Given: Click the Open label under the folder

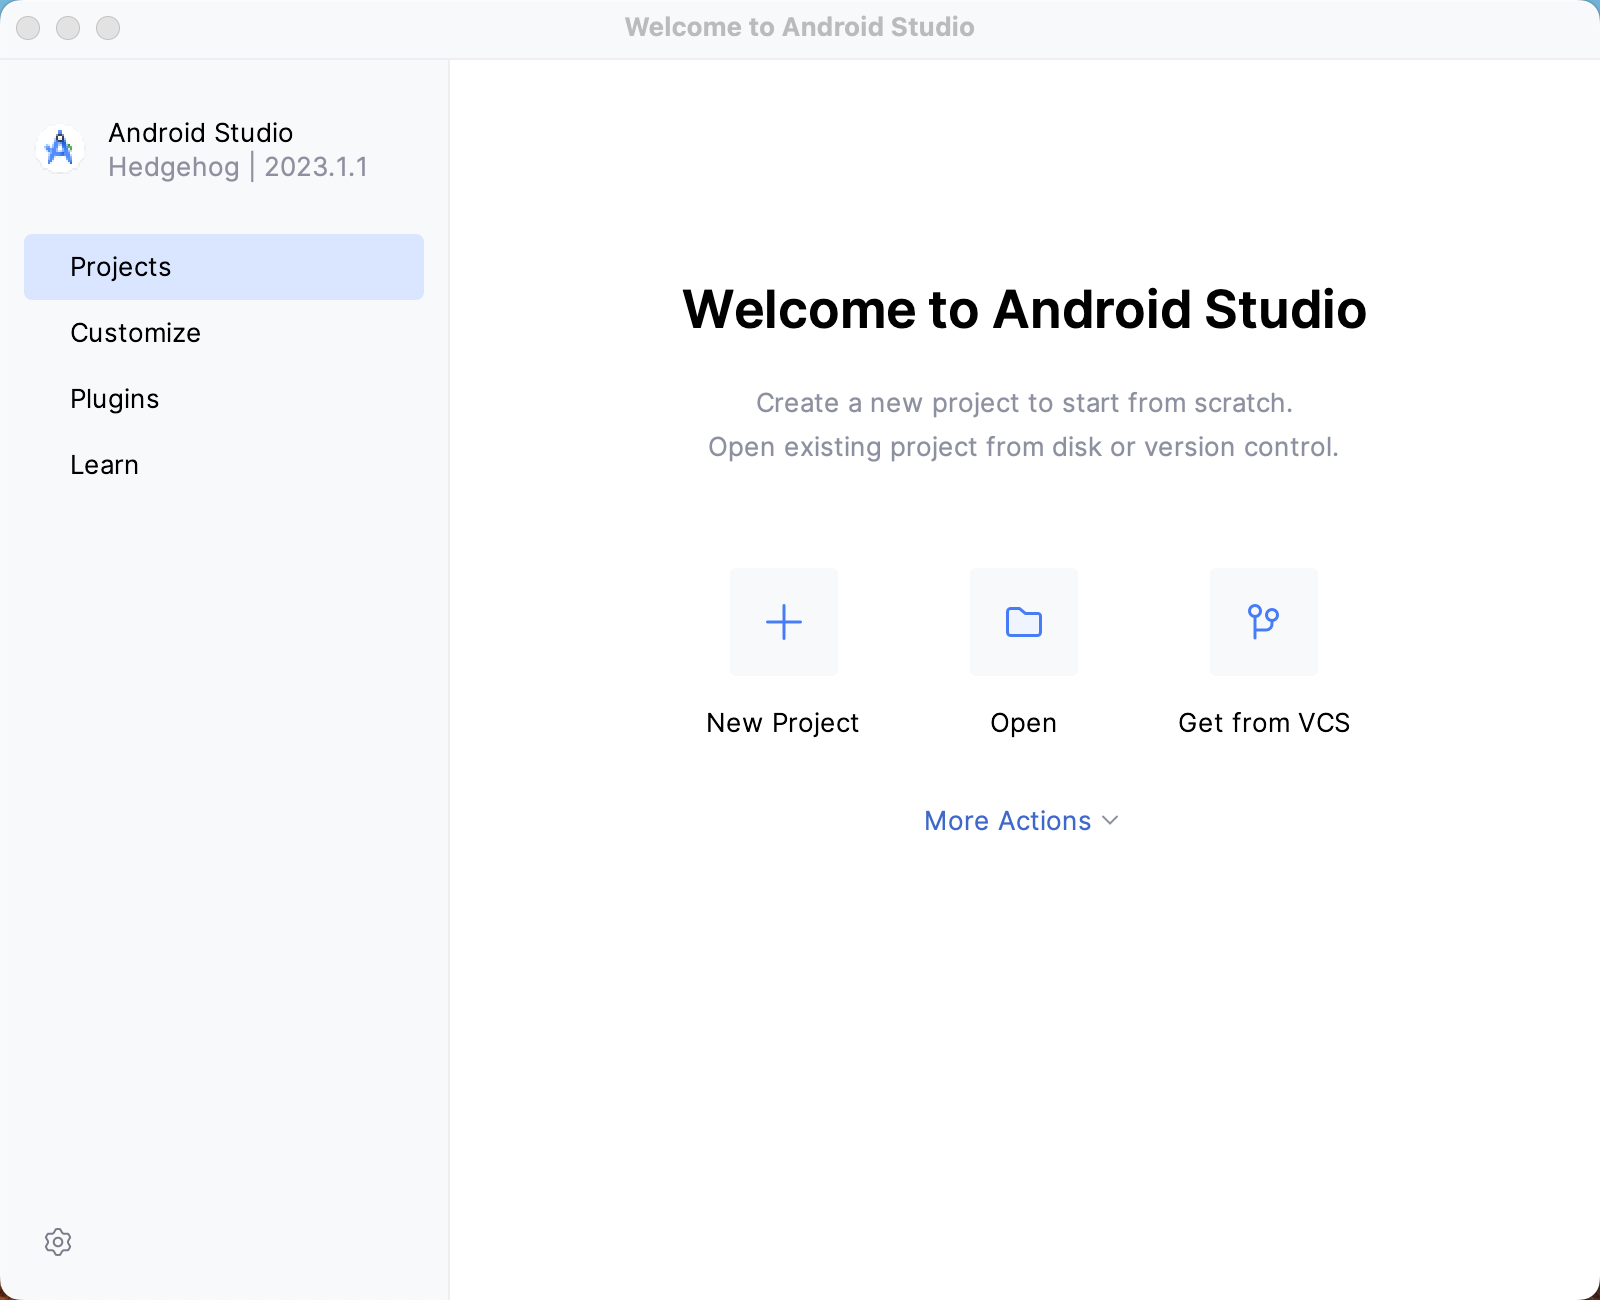Looking at the screenshot, I should tap(1023, 722).
